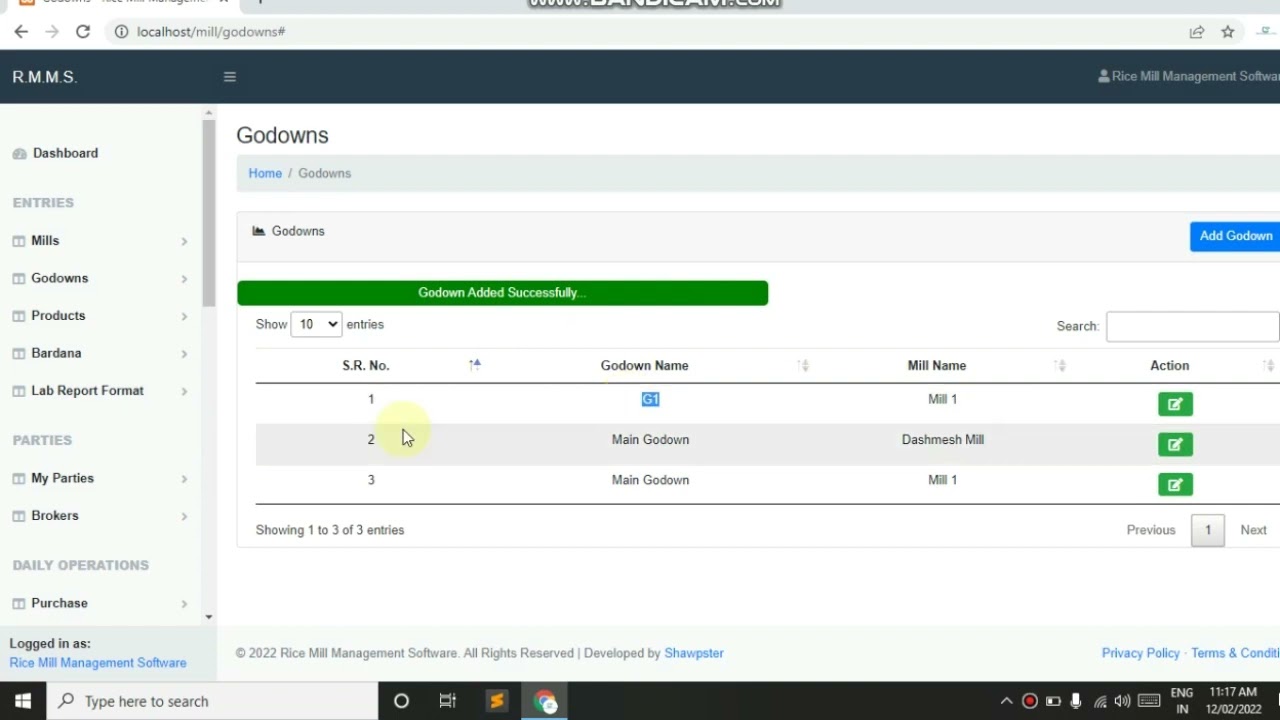Click the highlighted G1 godown name

pos(650,399)
